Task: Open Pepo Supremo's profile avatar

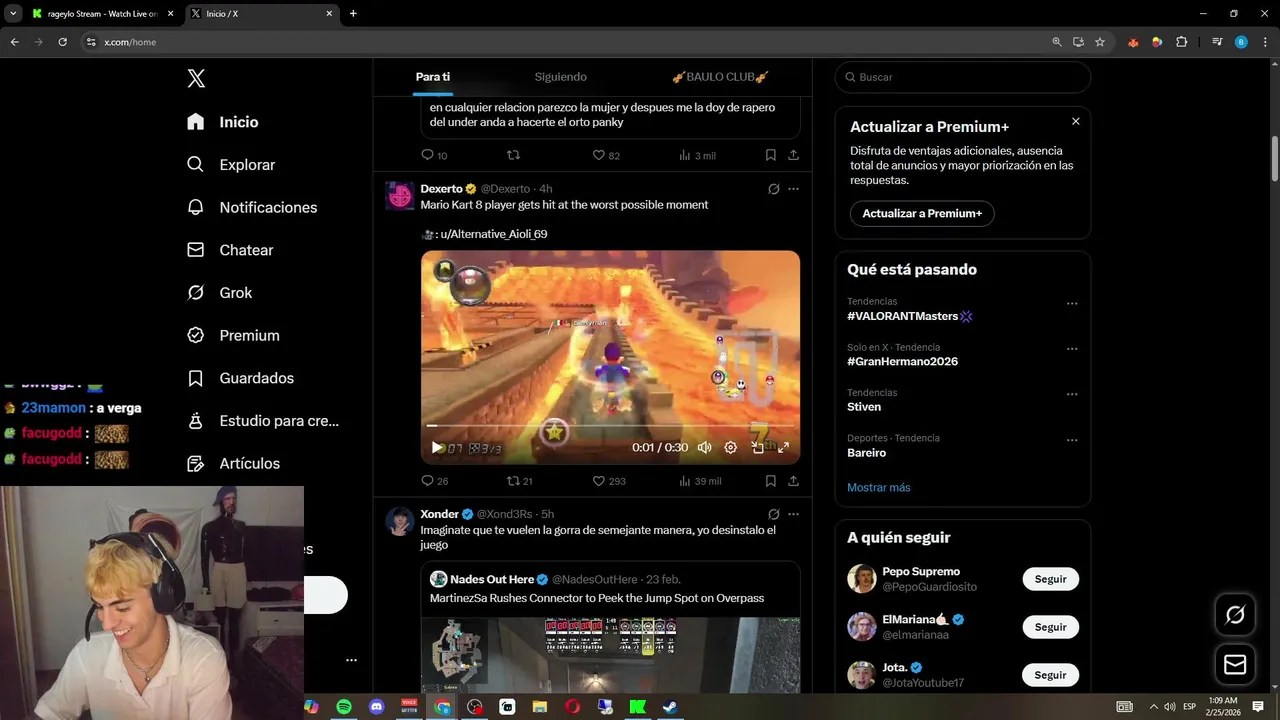Action: 862,579
